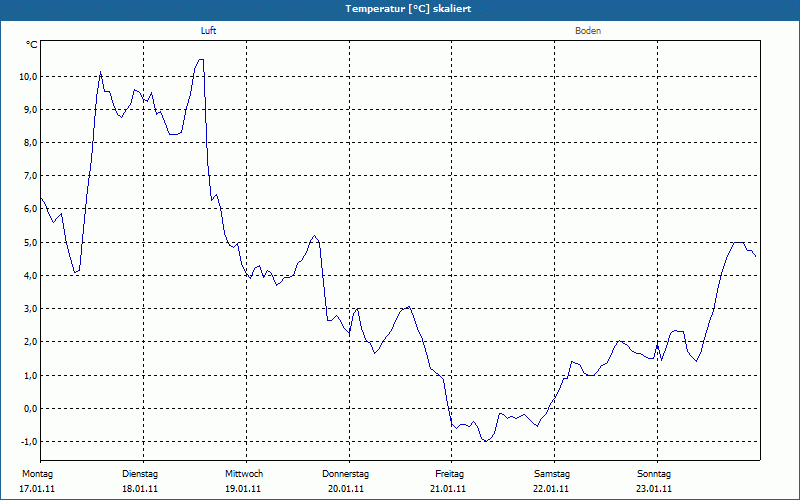Click the 4,0 y-axis value
Image resolution: width=800 pixels, height=500 pixels.
[x=30, y=276]
